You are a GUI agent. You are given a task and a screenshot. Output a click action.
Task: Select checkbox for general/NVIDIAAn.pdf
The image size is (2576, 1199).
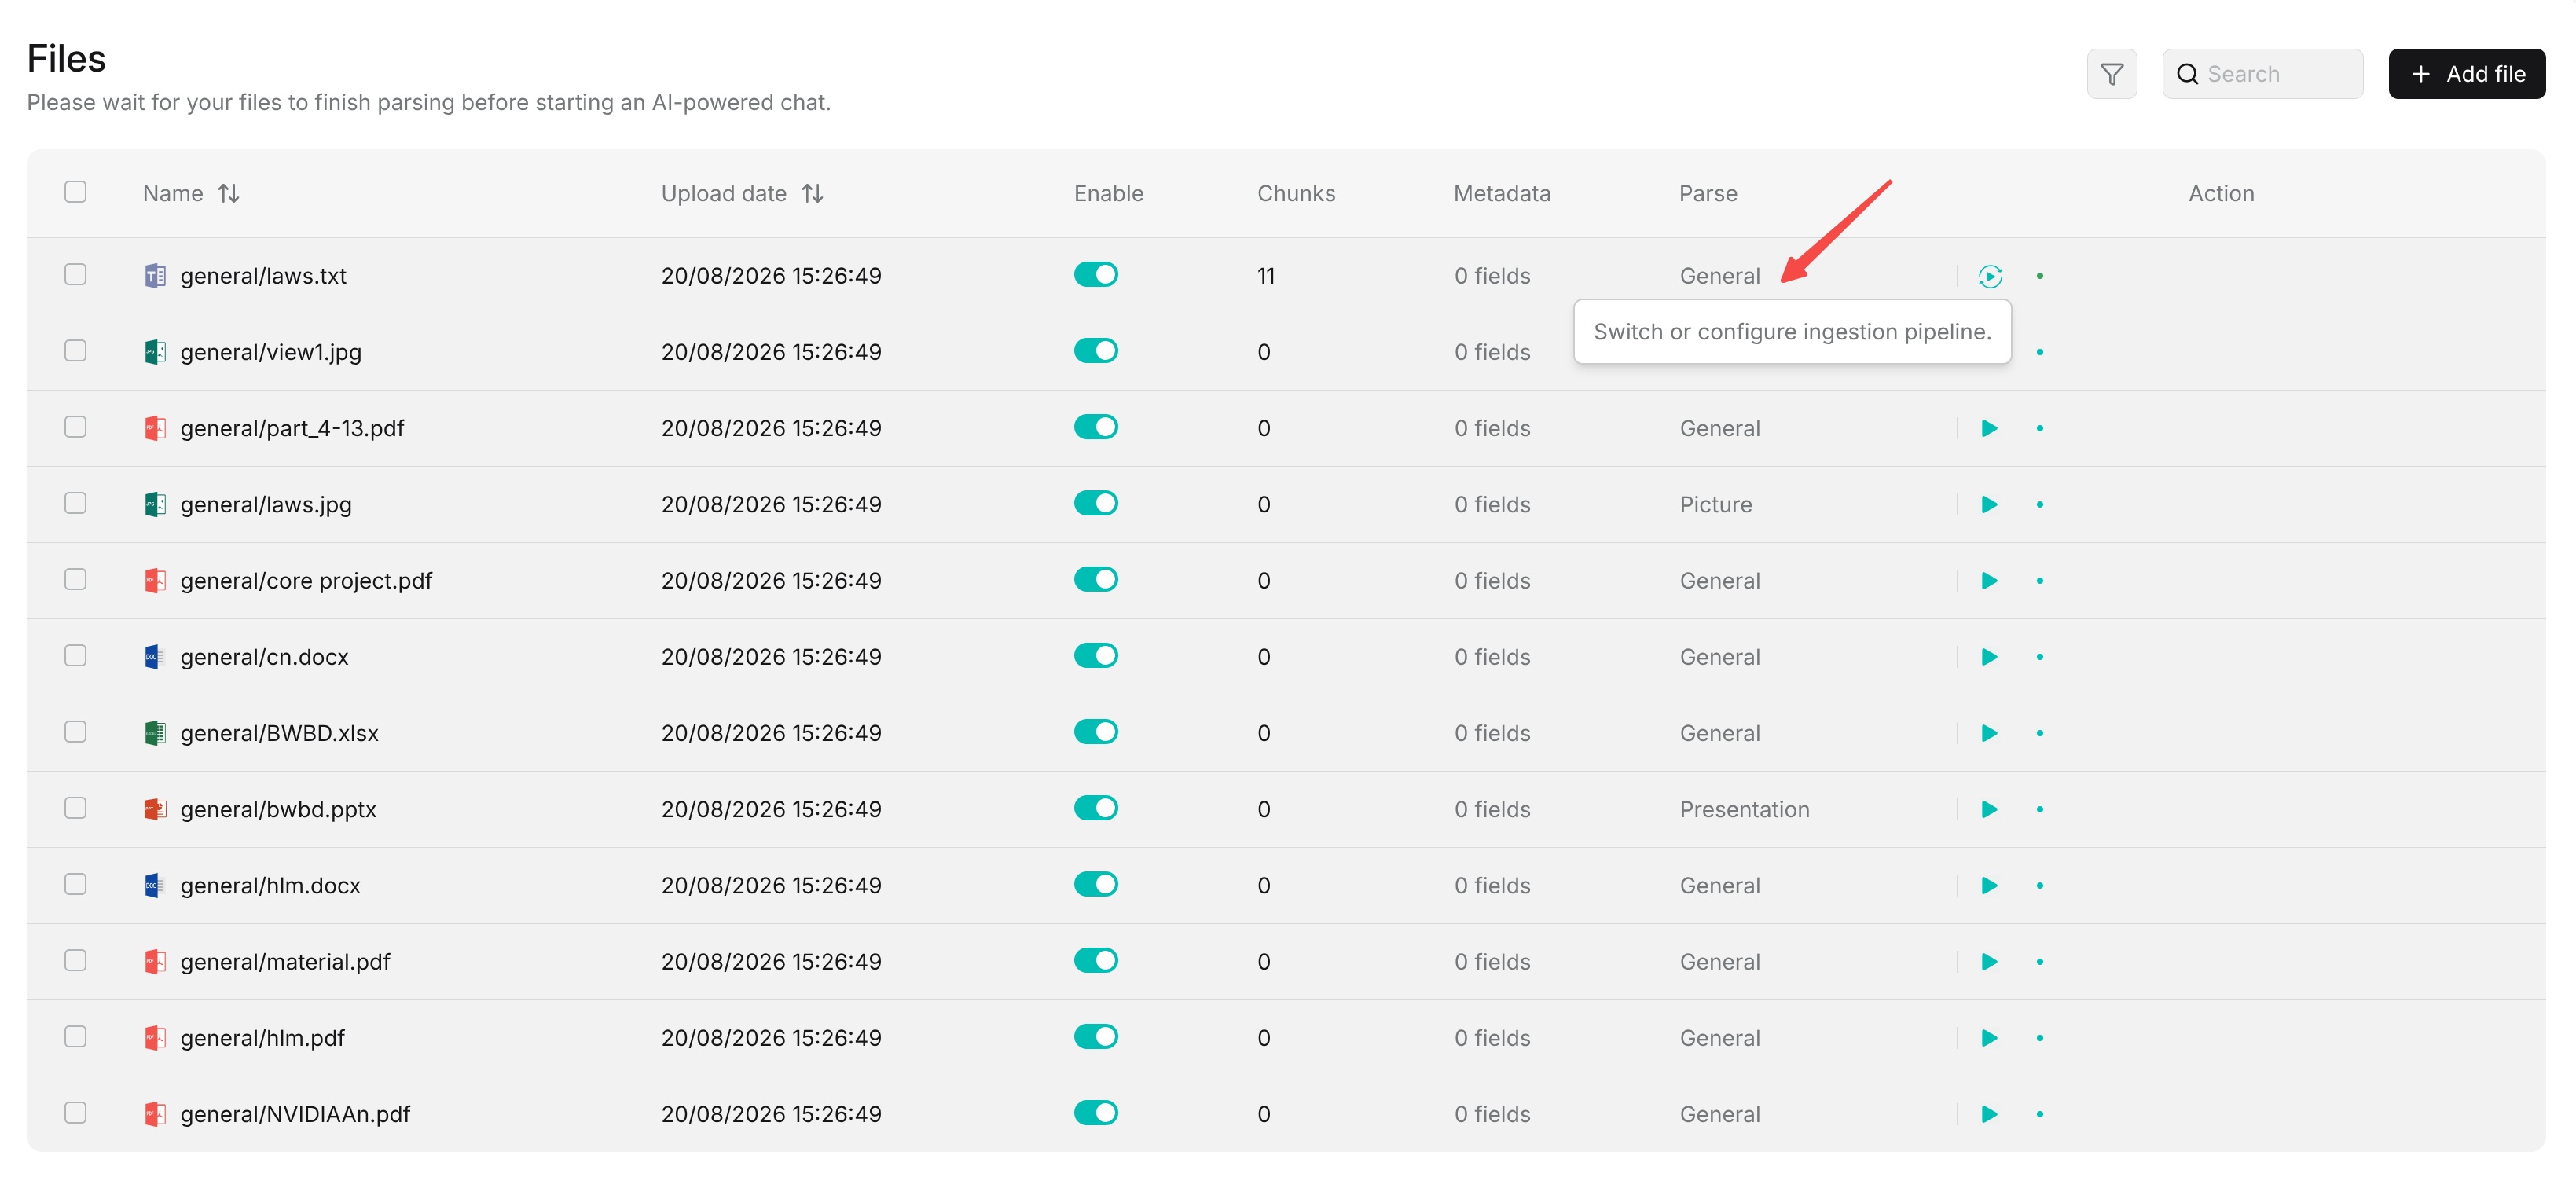click(75, 1112)
